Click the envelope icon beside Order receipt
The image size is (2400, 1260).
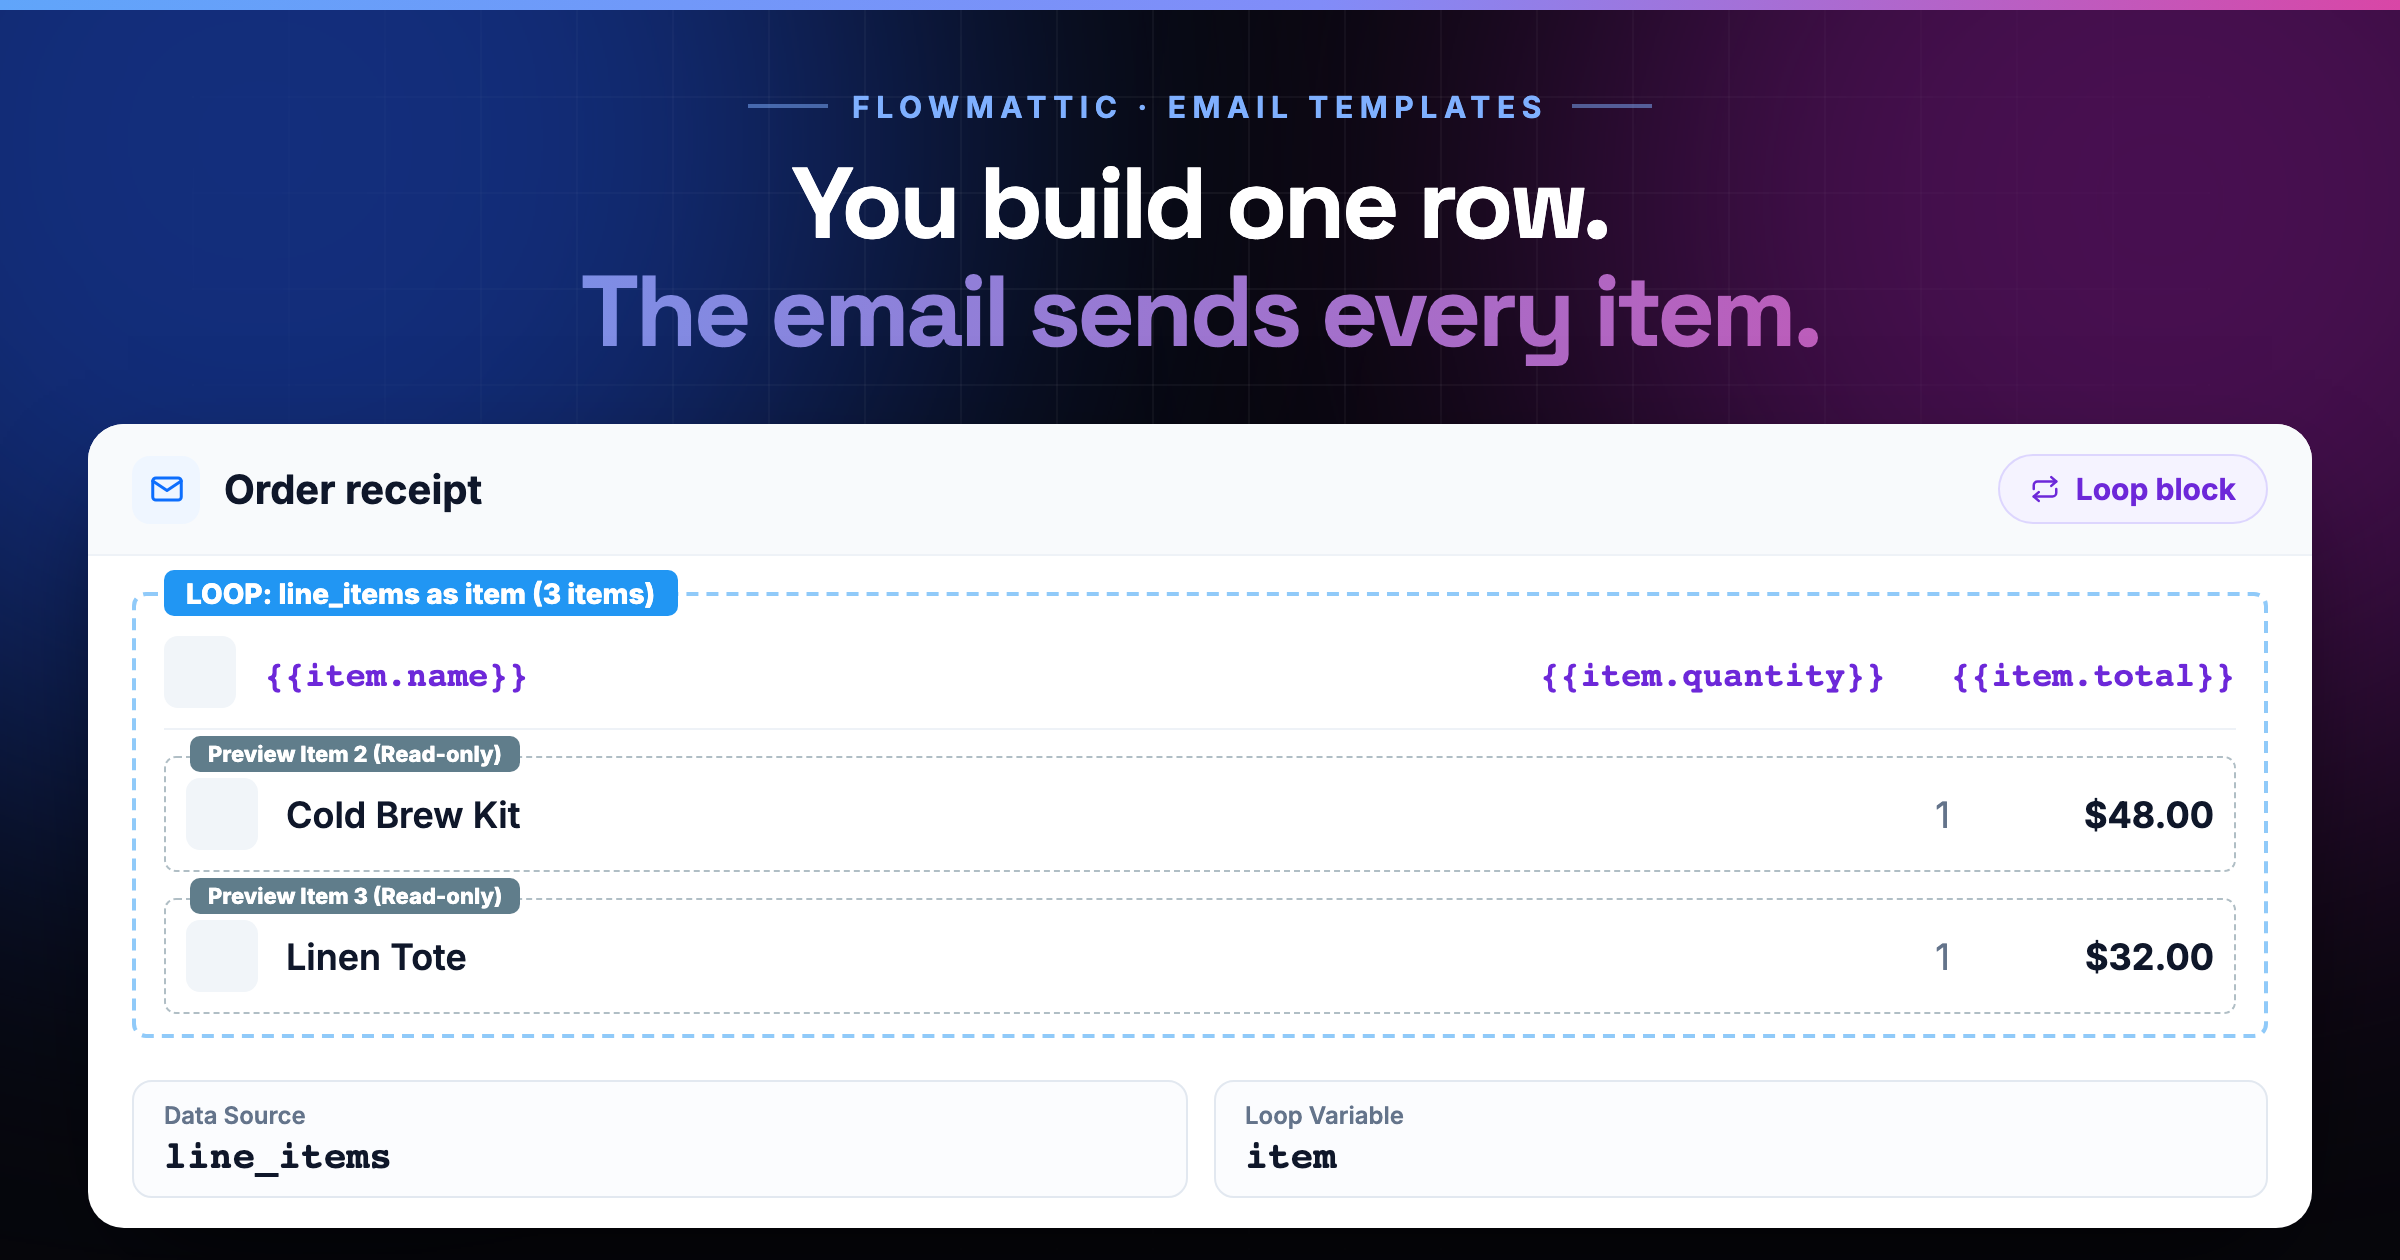coord(166,489)
